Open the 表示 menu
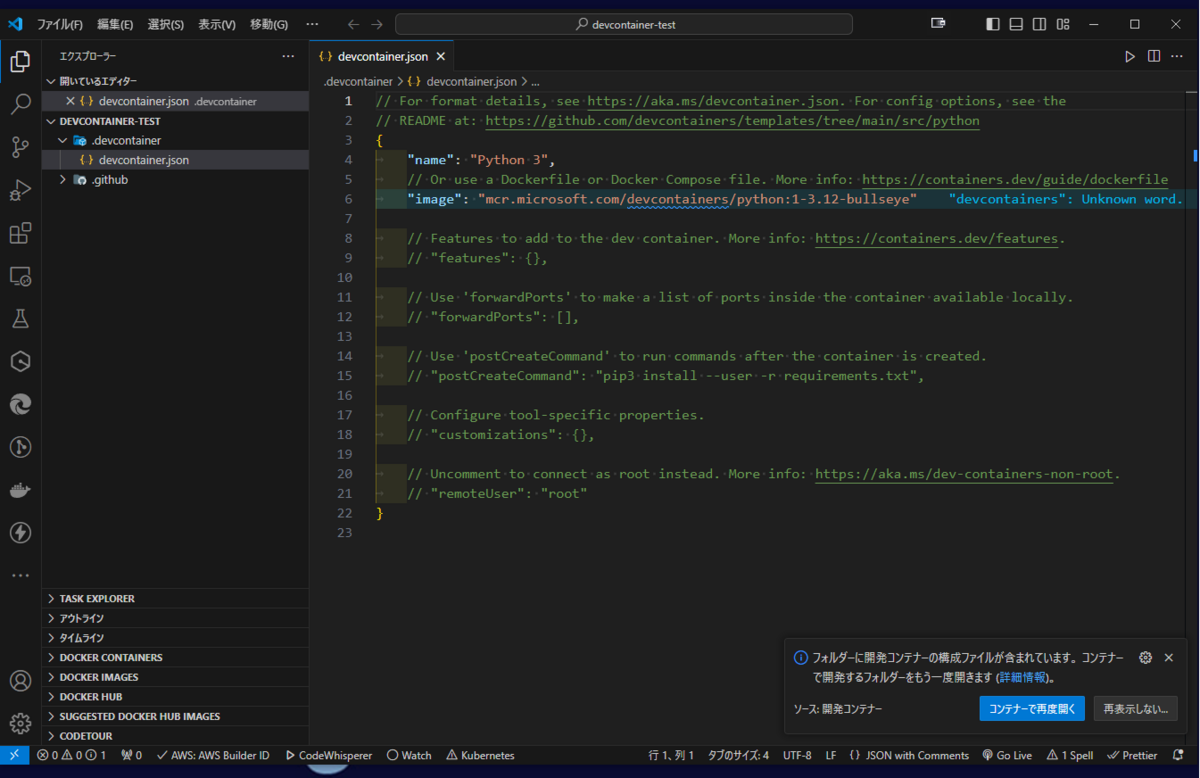The height and width of the screenshot is (778, 1200). point(216,24)
